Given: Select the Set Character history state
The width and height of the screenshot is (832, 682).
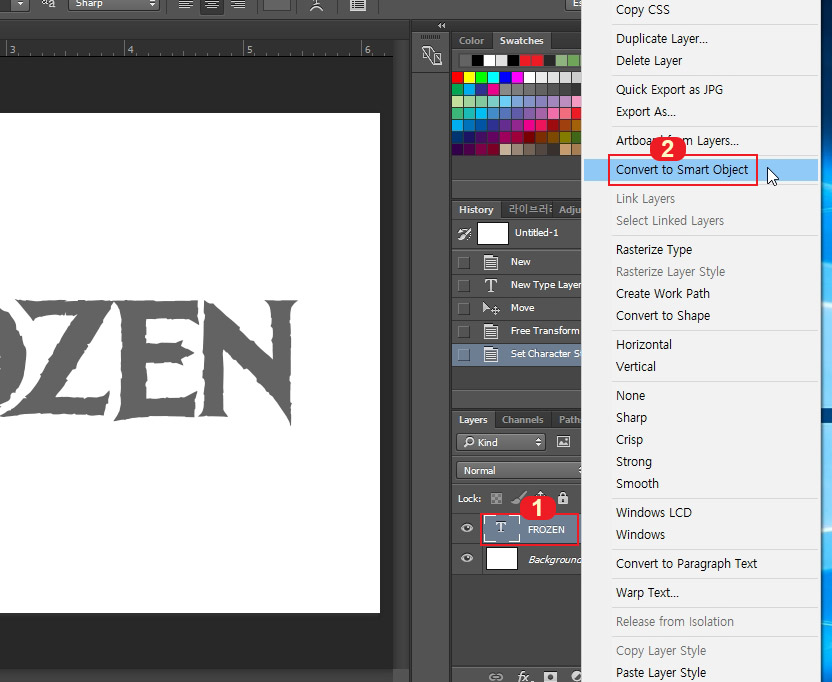Looking at the screenshot, I should pos(516,355).
